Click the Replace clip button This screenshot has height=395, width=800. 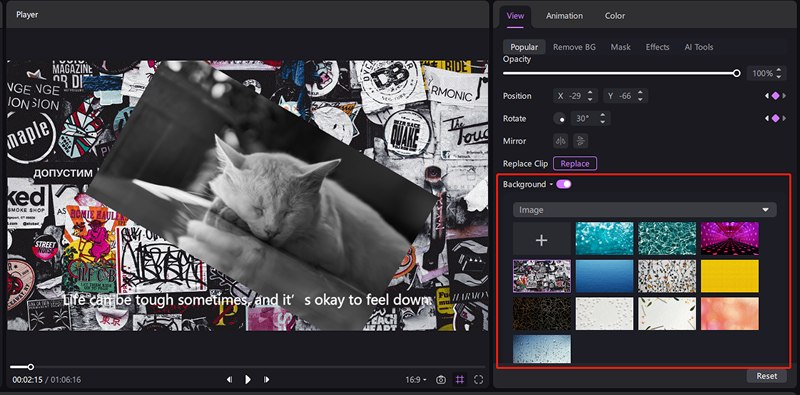tap(575, 164)
